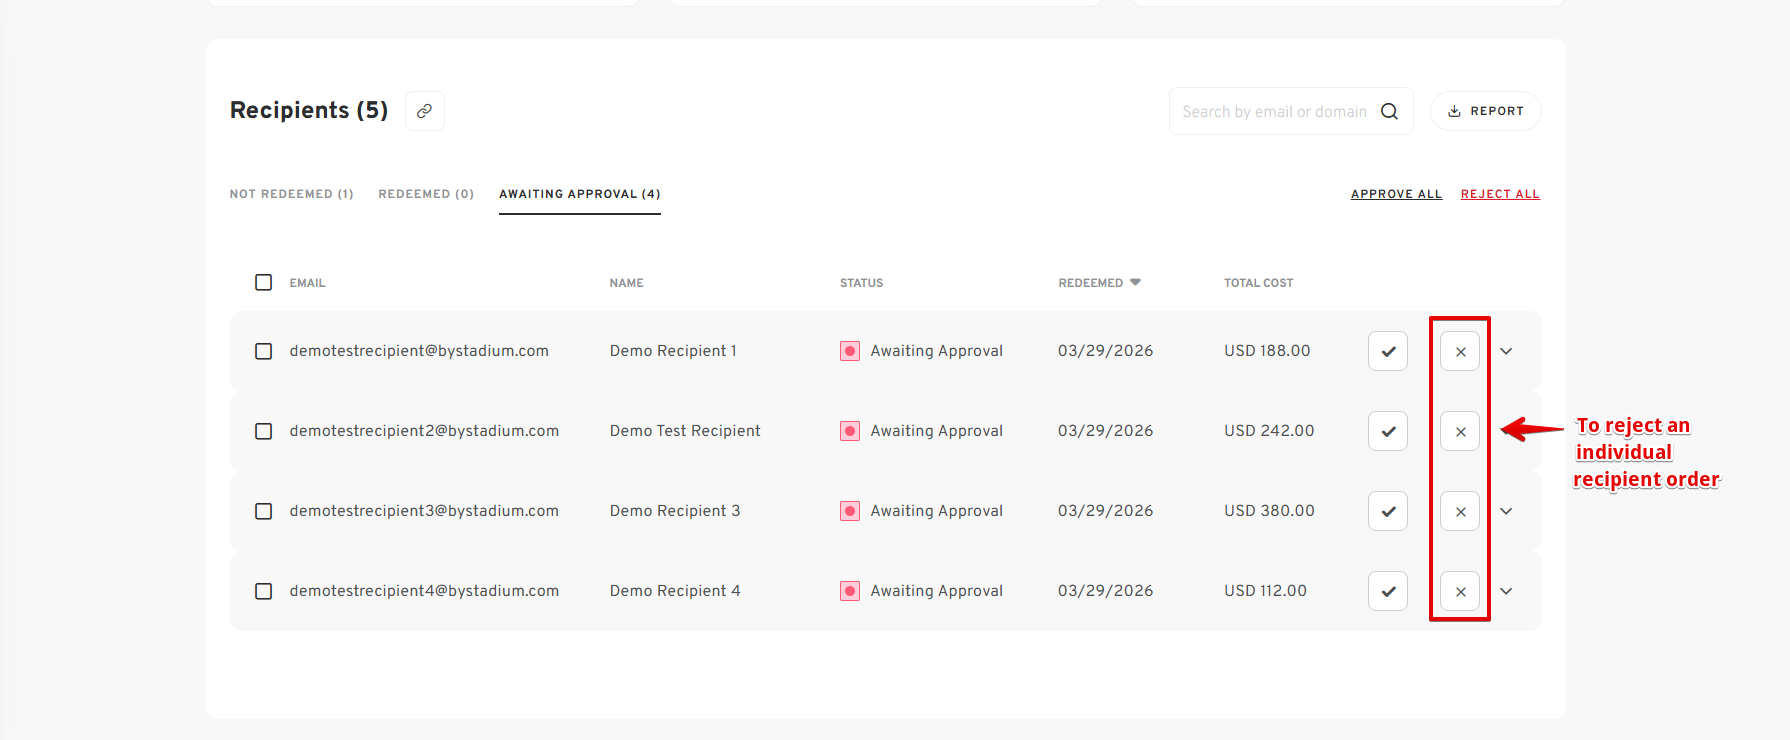Toggle the select-all checkbox in header
This screenshot has width=1790, height=740.
[x=263, y=283]
